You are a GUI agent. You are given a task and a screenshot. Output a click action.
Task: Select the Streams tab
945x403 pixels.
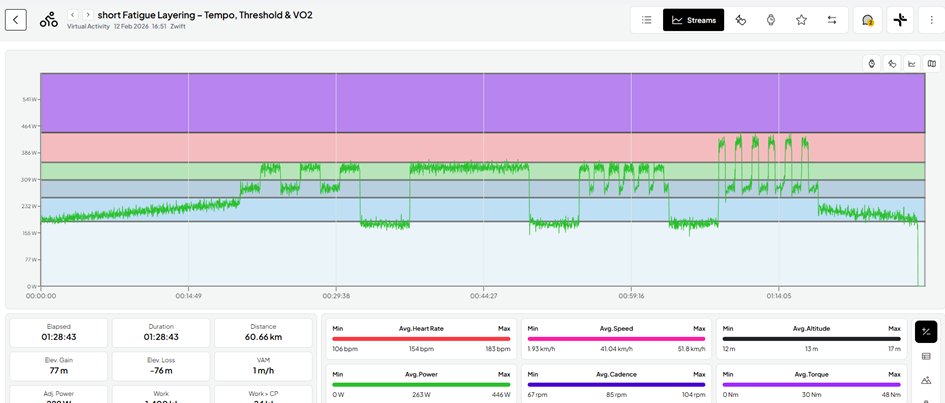pos(693,19)
